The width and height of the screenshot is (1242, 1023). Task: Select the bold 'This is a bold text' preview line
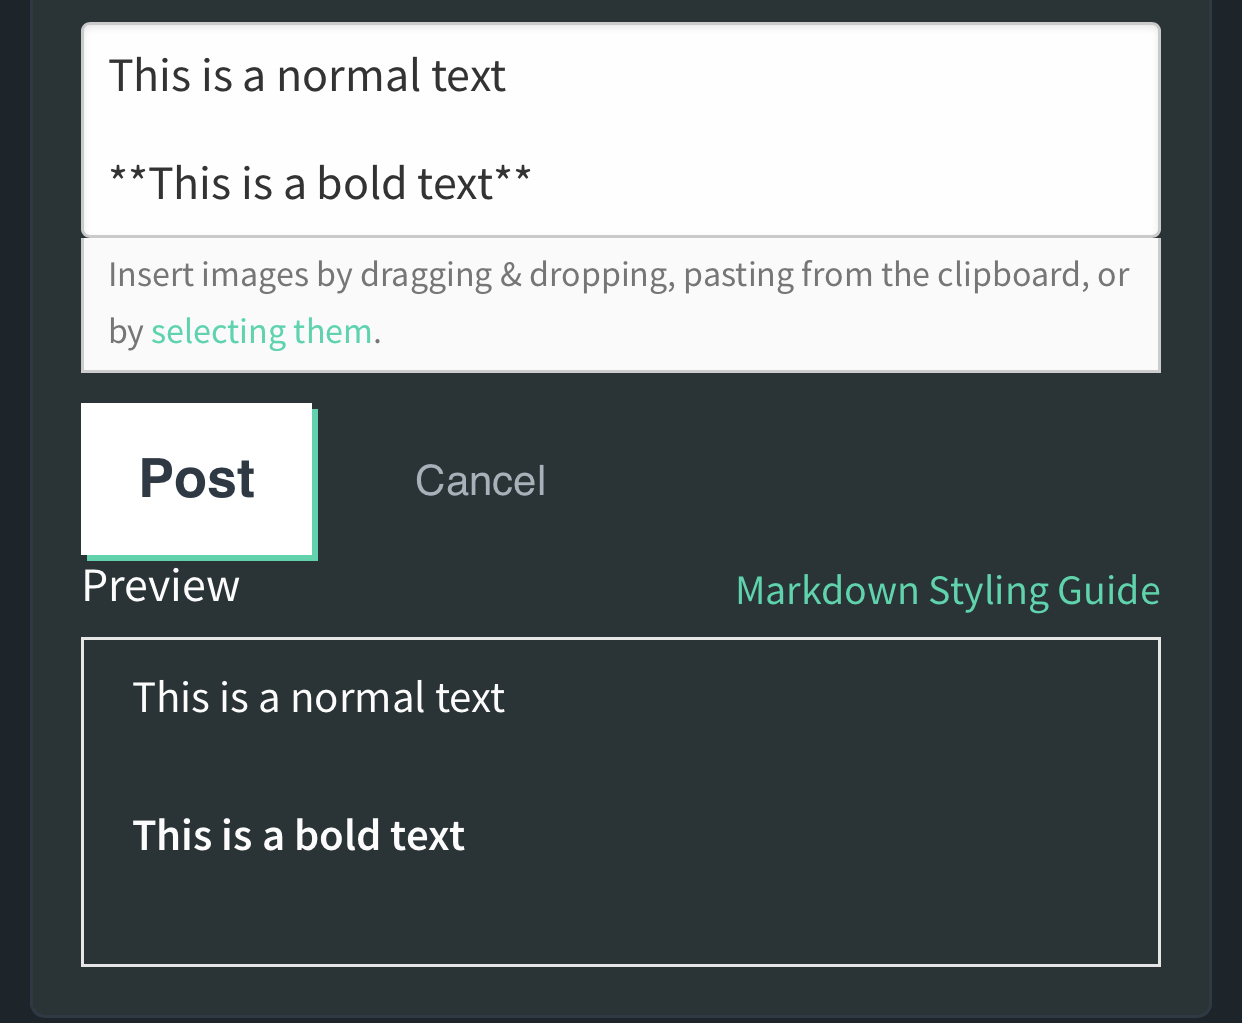pyautogui.click(x=298, y=835)
